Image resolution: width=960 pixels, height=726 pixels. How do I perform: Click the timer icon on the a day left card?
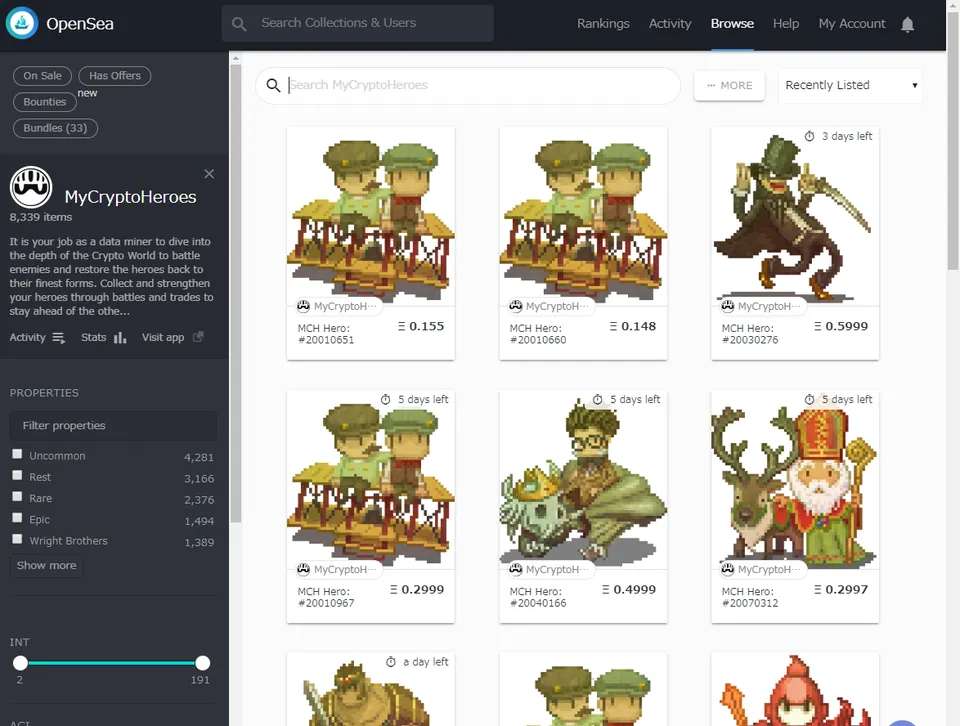(391, 662)
